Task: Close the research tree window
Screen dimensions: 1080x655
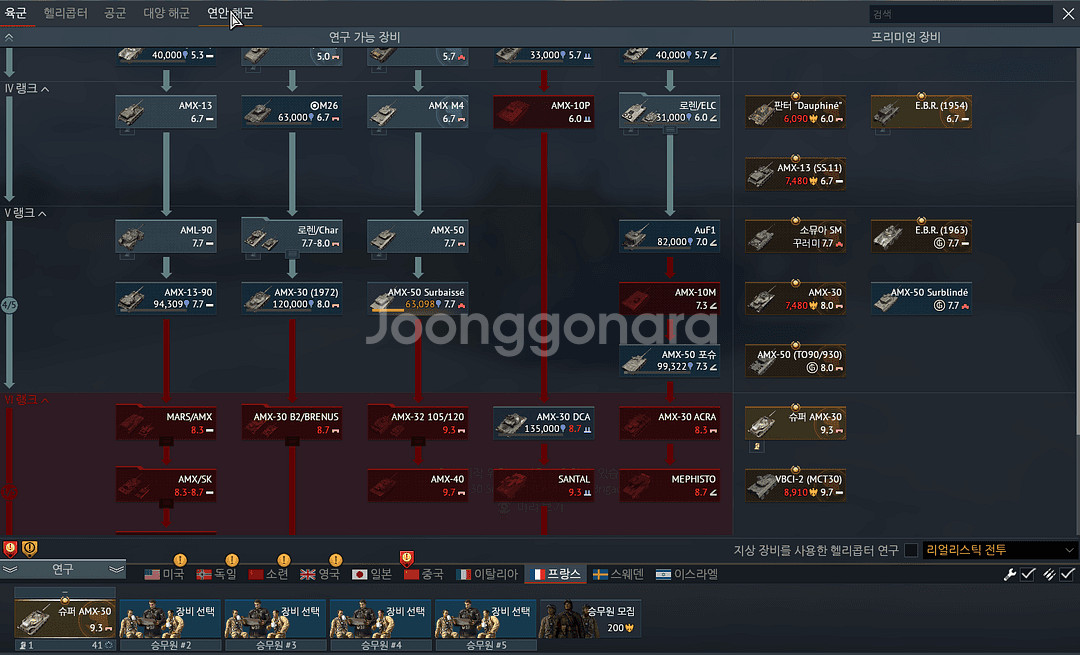Action: 1068,14
